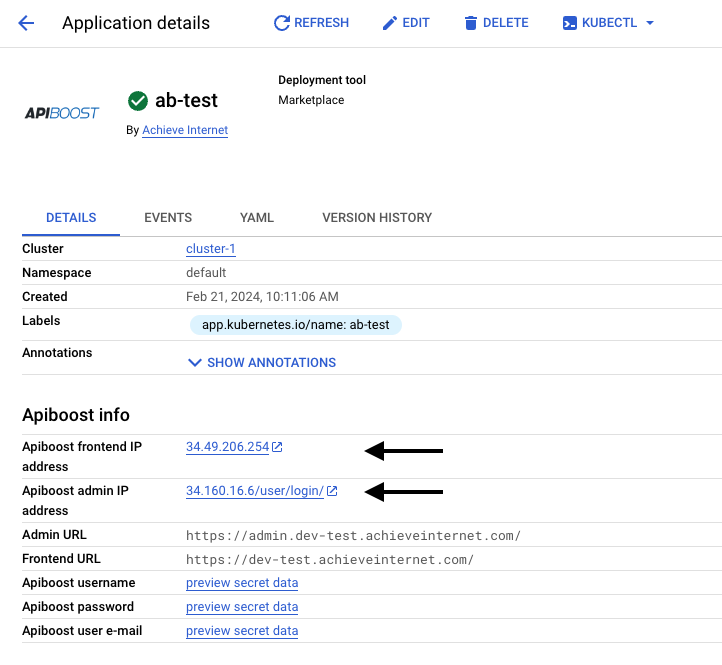Click the Delete trash can icon
This screenshot has height=665, width=722.
coord(471,23)
